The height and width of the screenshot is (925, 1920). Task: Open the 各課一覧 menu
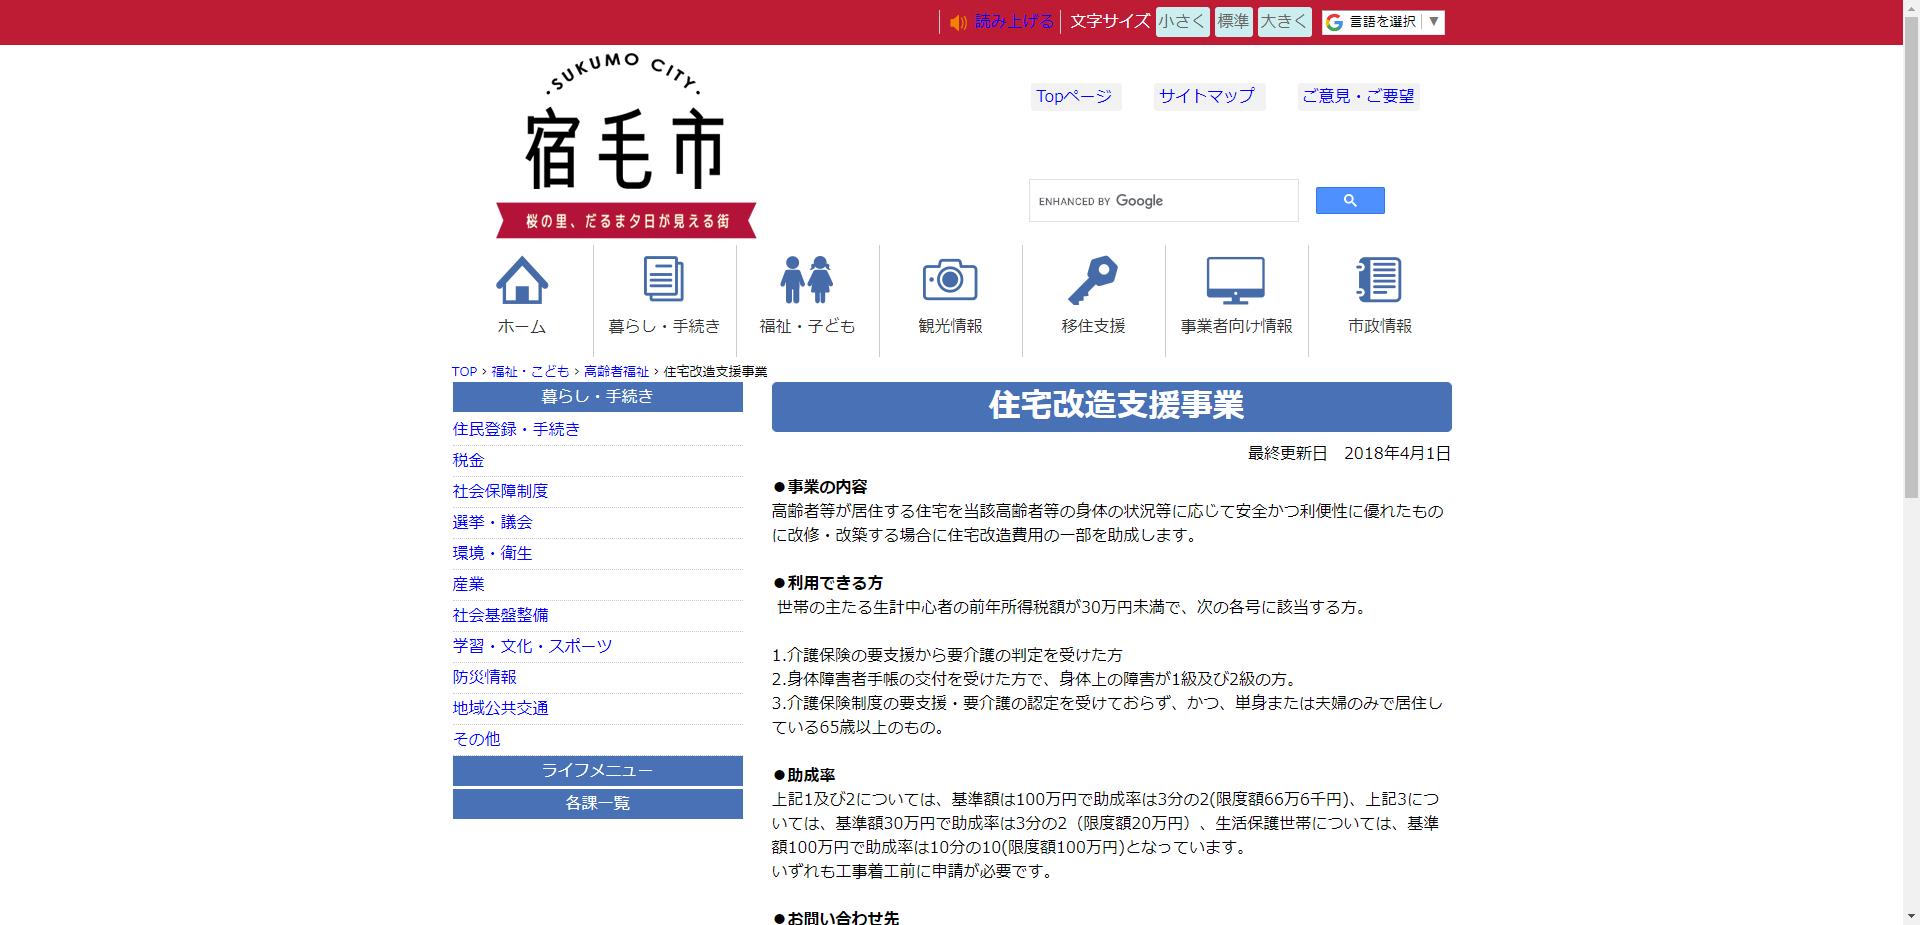(x=597, y=803)
